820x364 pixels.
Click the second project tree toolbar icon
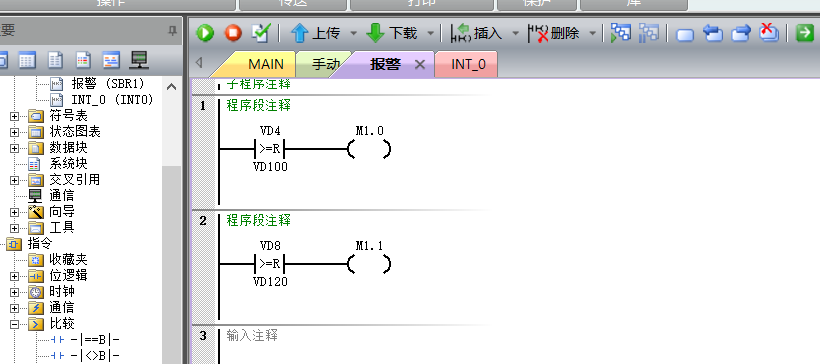[27, 61]
